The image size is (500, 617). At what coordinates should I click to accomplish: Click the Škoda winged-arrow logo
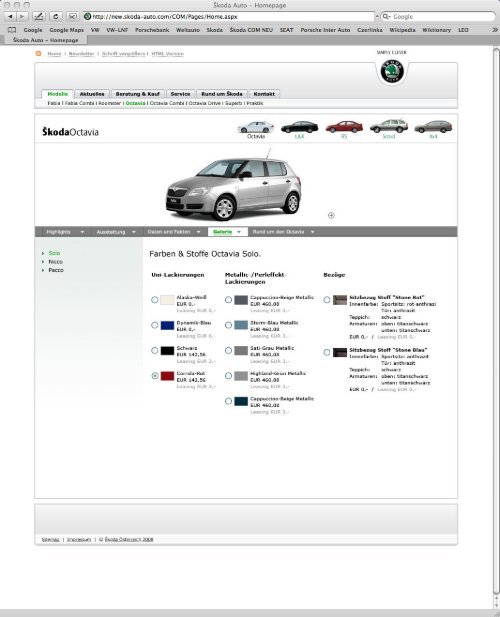click(392, 72)
